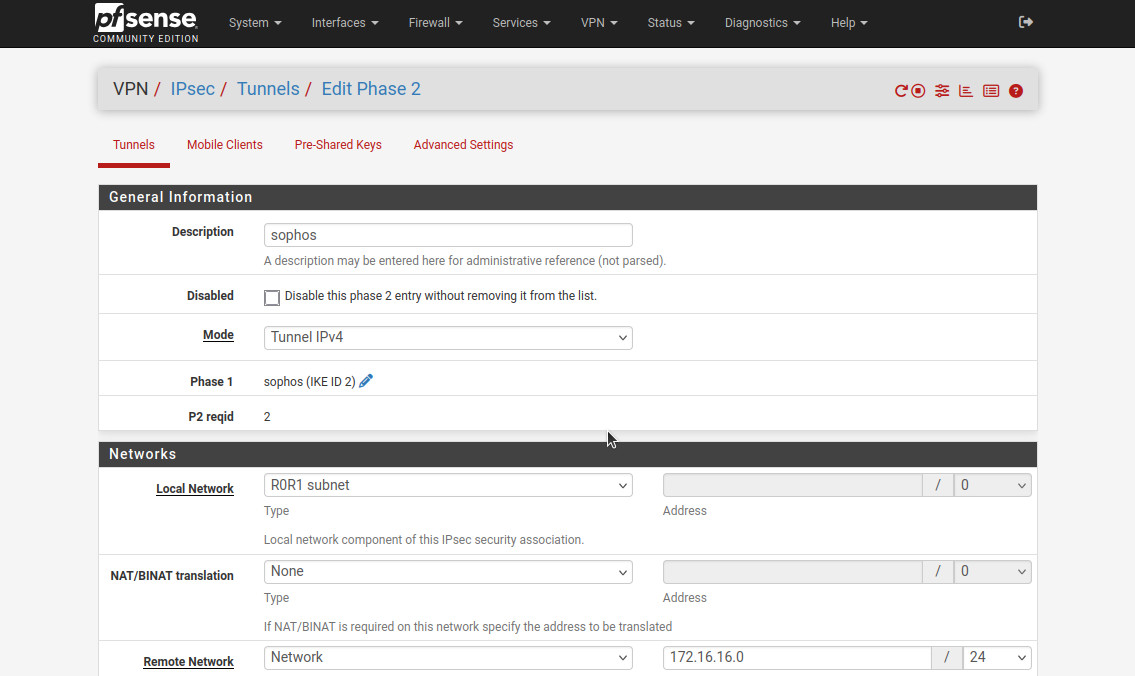Viewport: 1135px width, 676px height.
Task: Click the Tunnels breadcrumb link
Action: (268, 89)
